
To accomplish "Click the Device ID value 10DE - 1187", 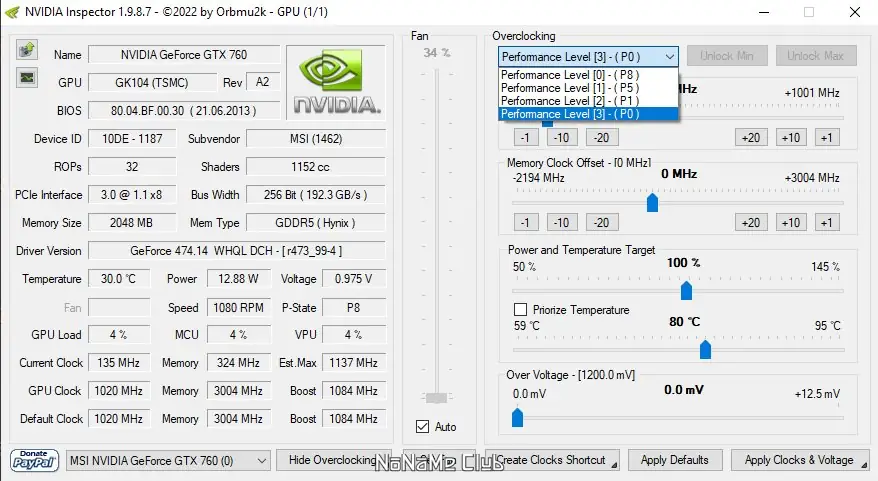I will [132, 139].
